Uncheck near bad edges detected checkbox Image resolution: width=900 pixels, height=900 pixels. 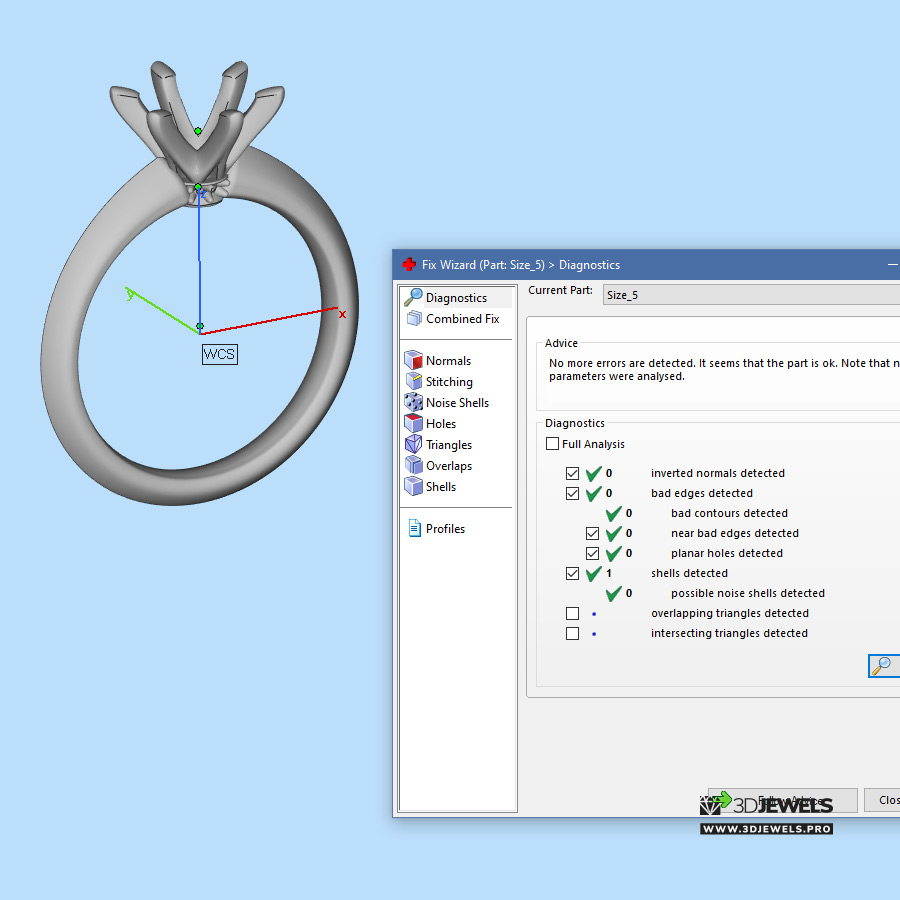tap(592, 533)
